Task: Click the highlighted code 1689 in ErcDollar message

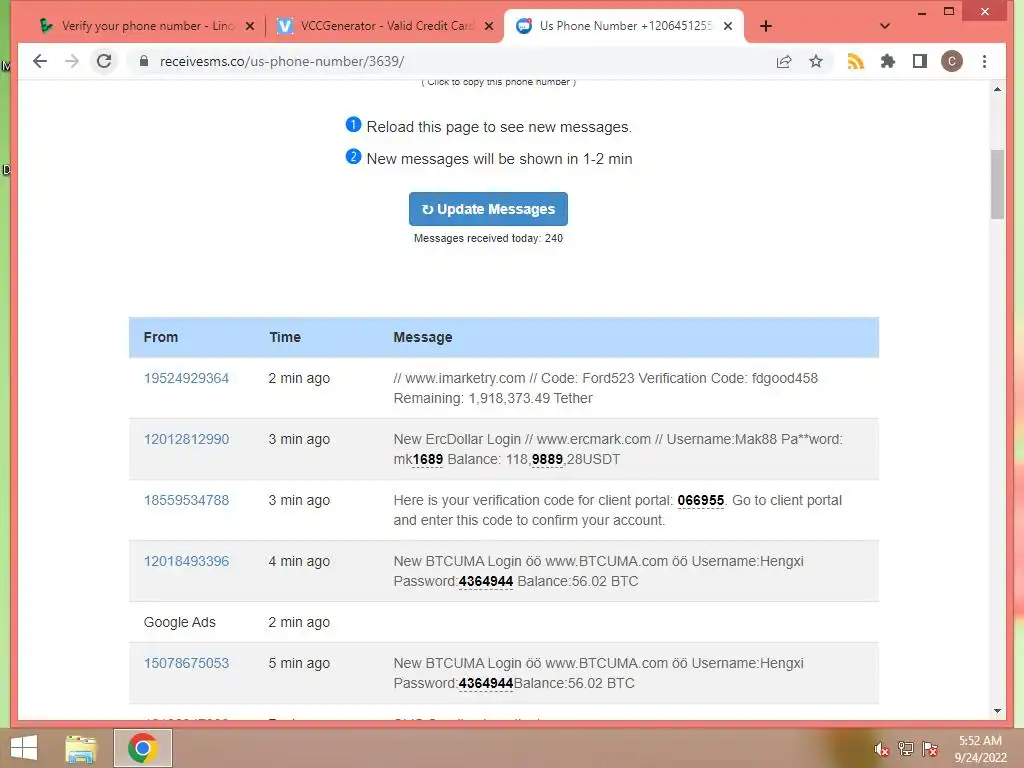Action: click(x=428, y=459)
